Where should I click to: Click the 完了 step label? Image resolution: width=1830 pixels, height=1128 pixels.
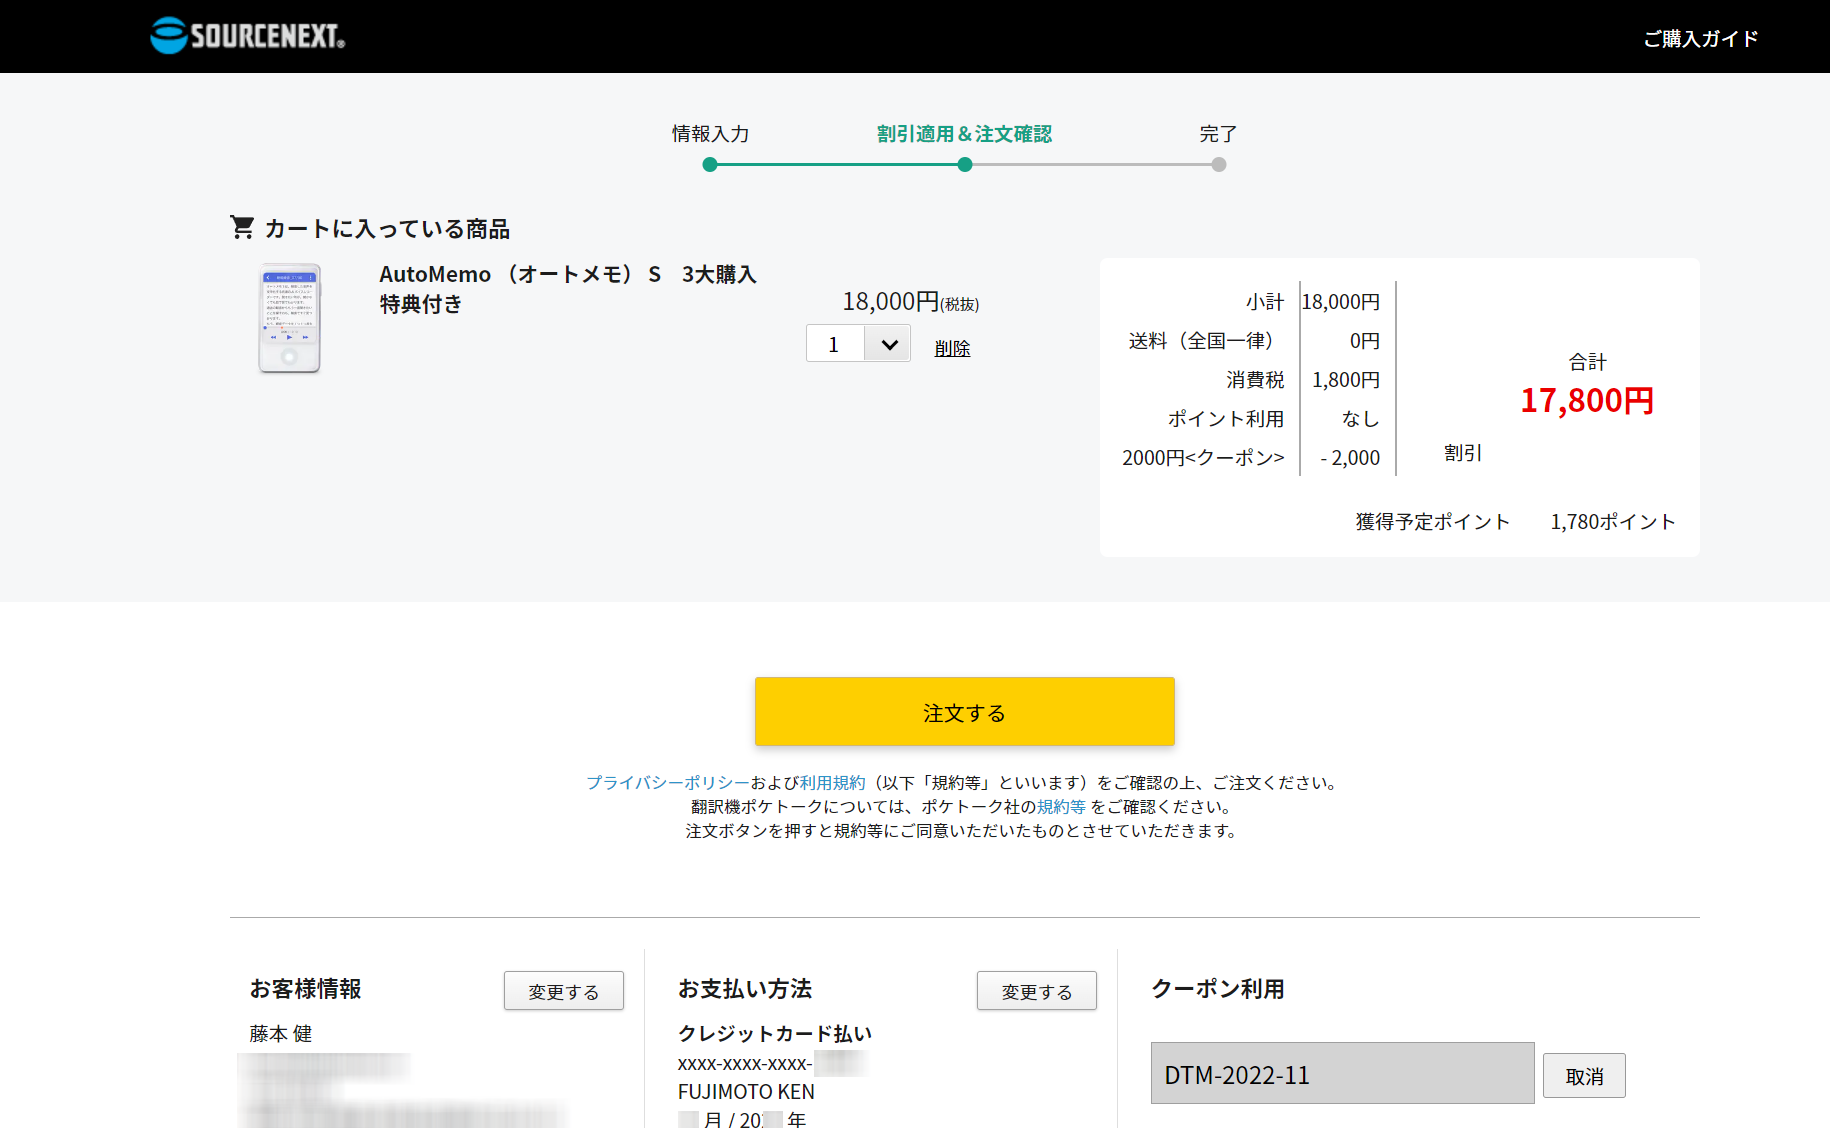click(x=1218, y=133)
